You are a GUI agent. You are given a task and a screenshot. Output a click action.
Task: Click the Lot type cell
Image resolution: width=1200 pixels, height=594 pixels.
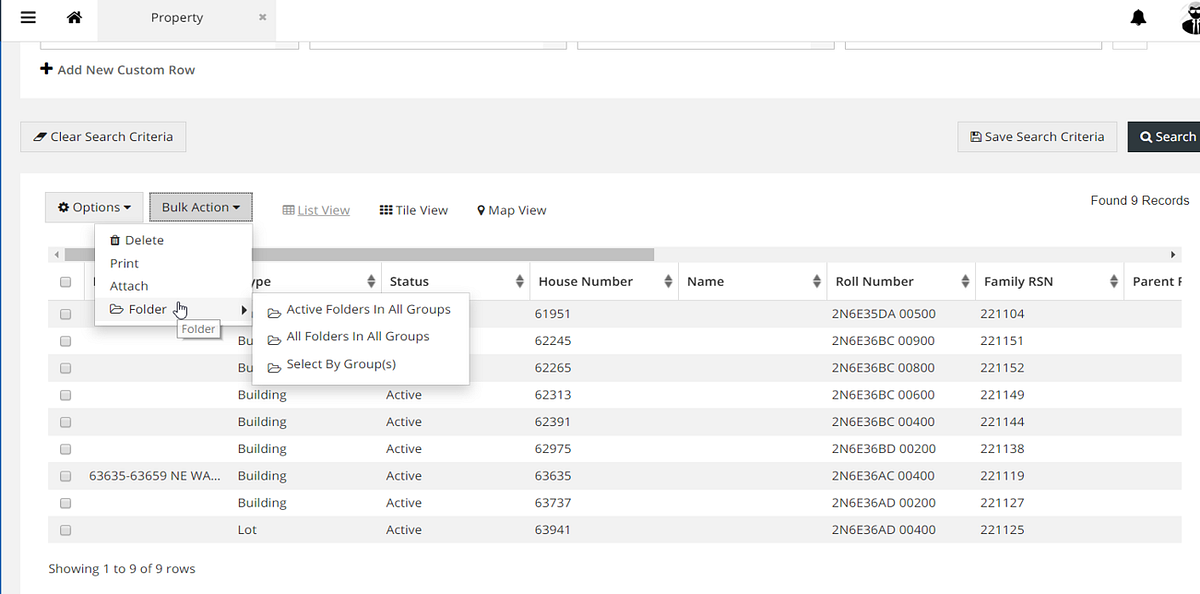pos(247,530)
